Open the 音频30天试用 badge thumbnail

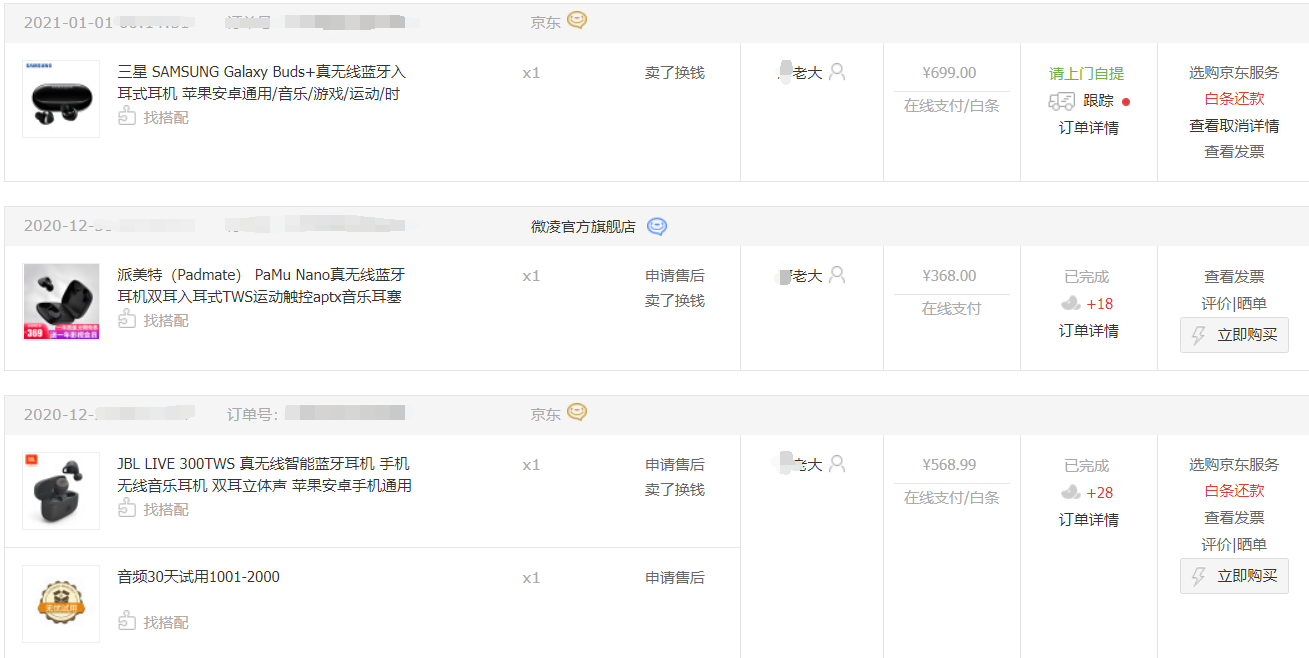tap(61, 604)
